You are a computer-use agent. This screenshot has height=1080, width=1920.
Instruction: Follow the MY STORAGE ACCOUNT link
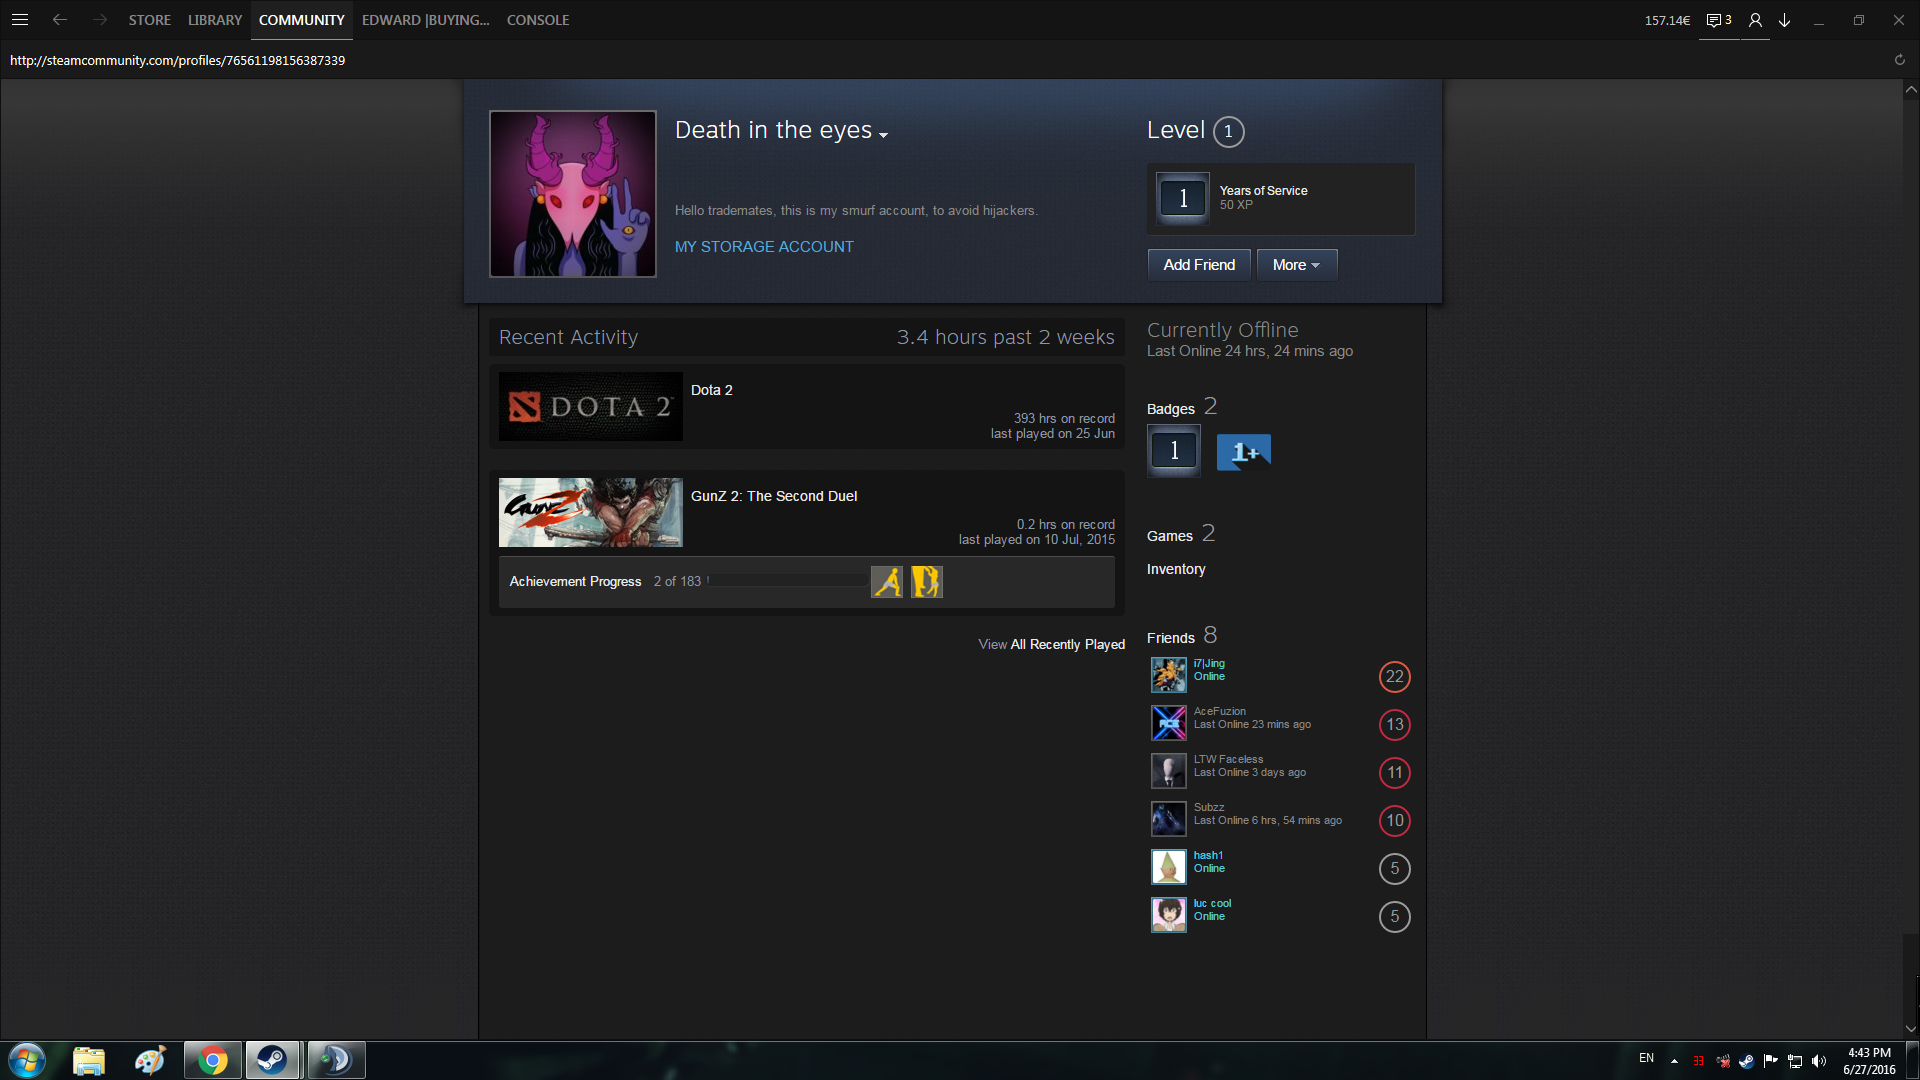[763, 247]
